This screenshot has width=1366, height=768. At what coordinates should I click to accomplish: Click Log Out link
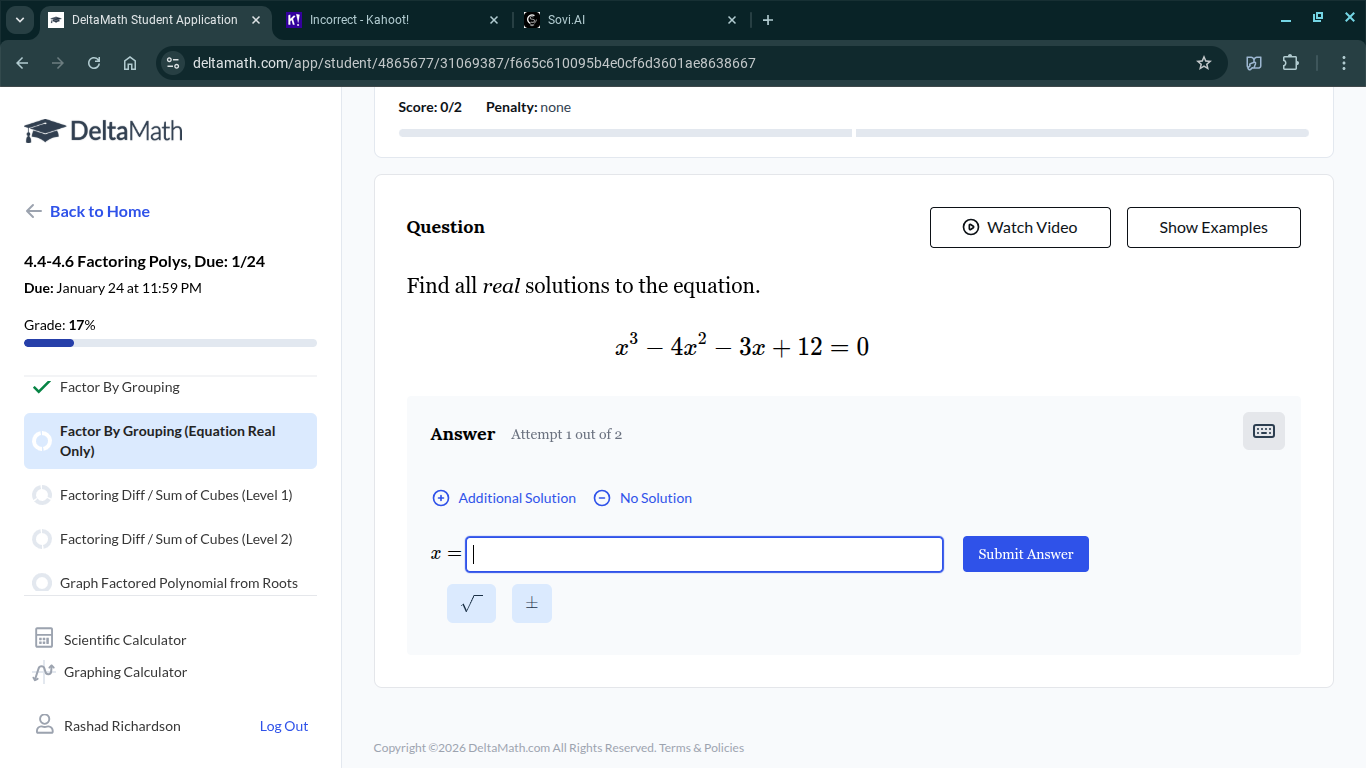[x=284, y=726]
